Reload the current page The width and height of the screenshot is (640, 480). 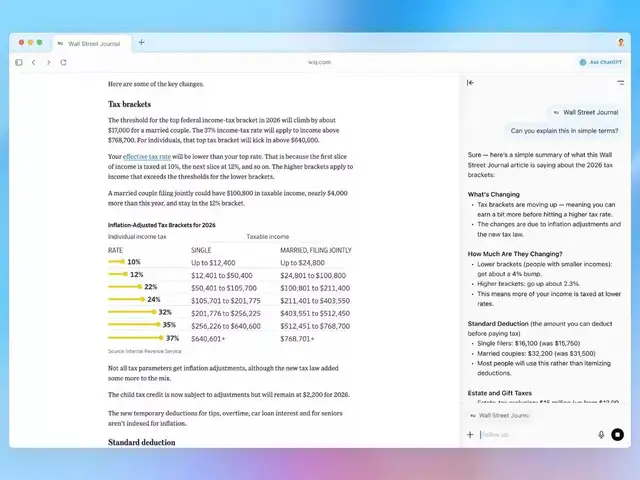pos(64,62)
